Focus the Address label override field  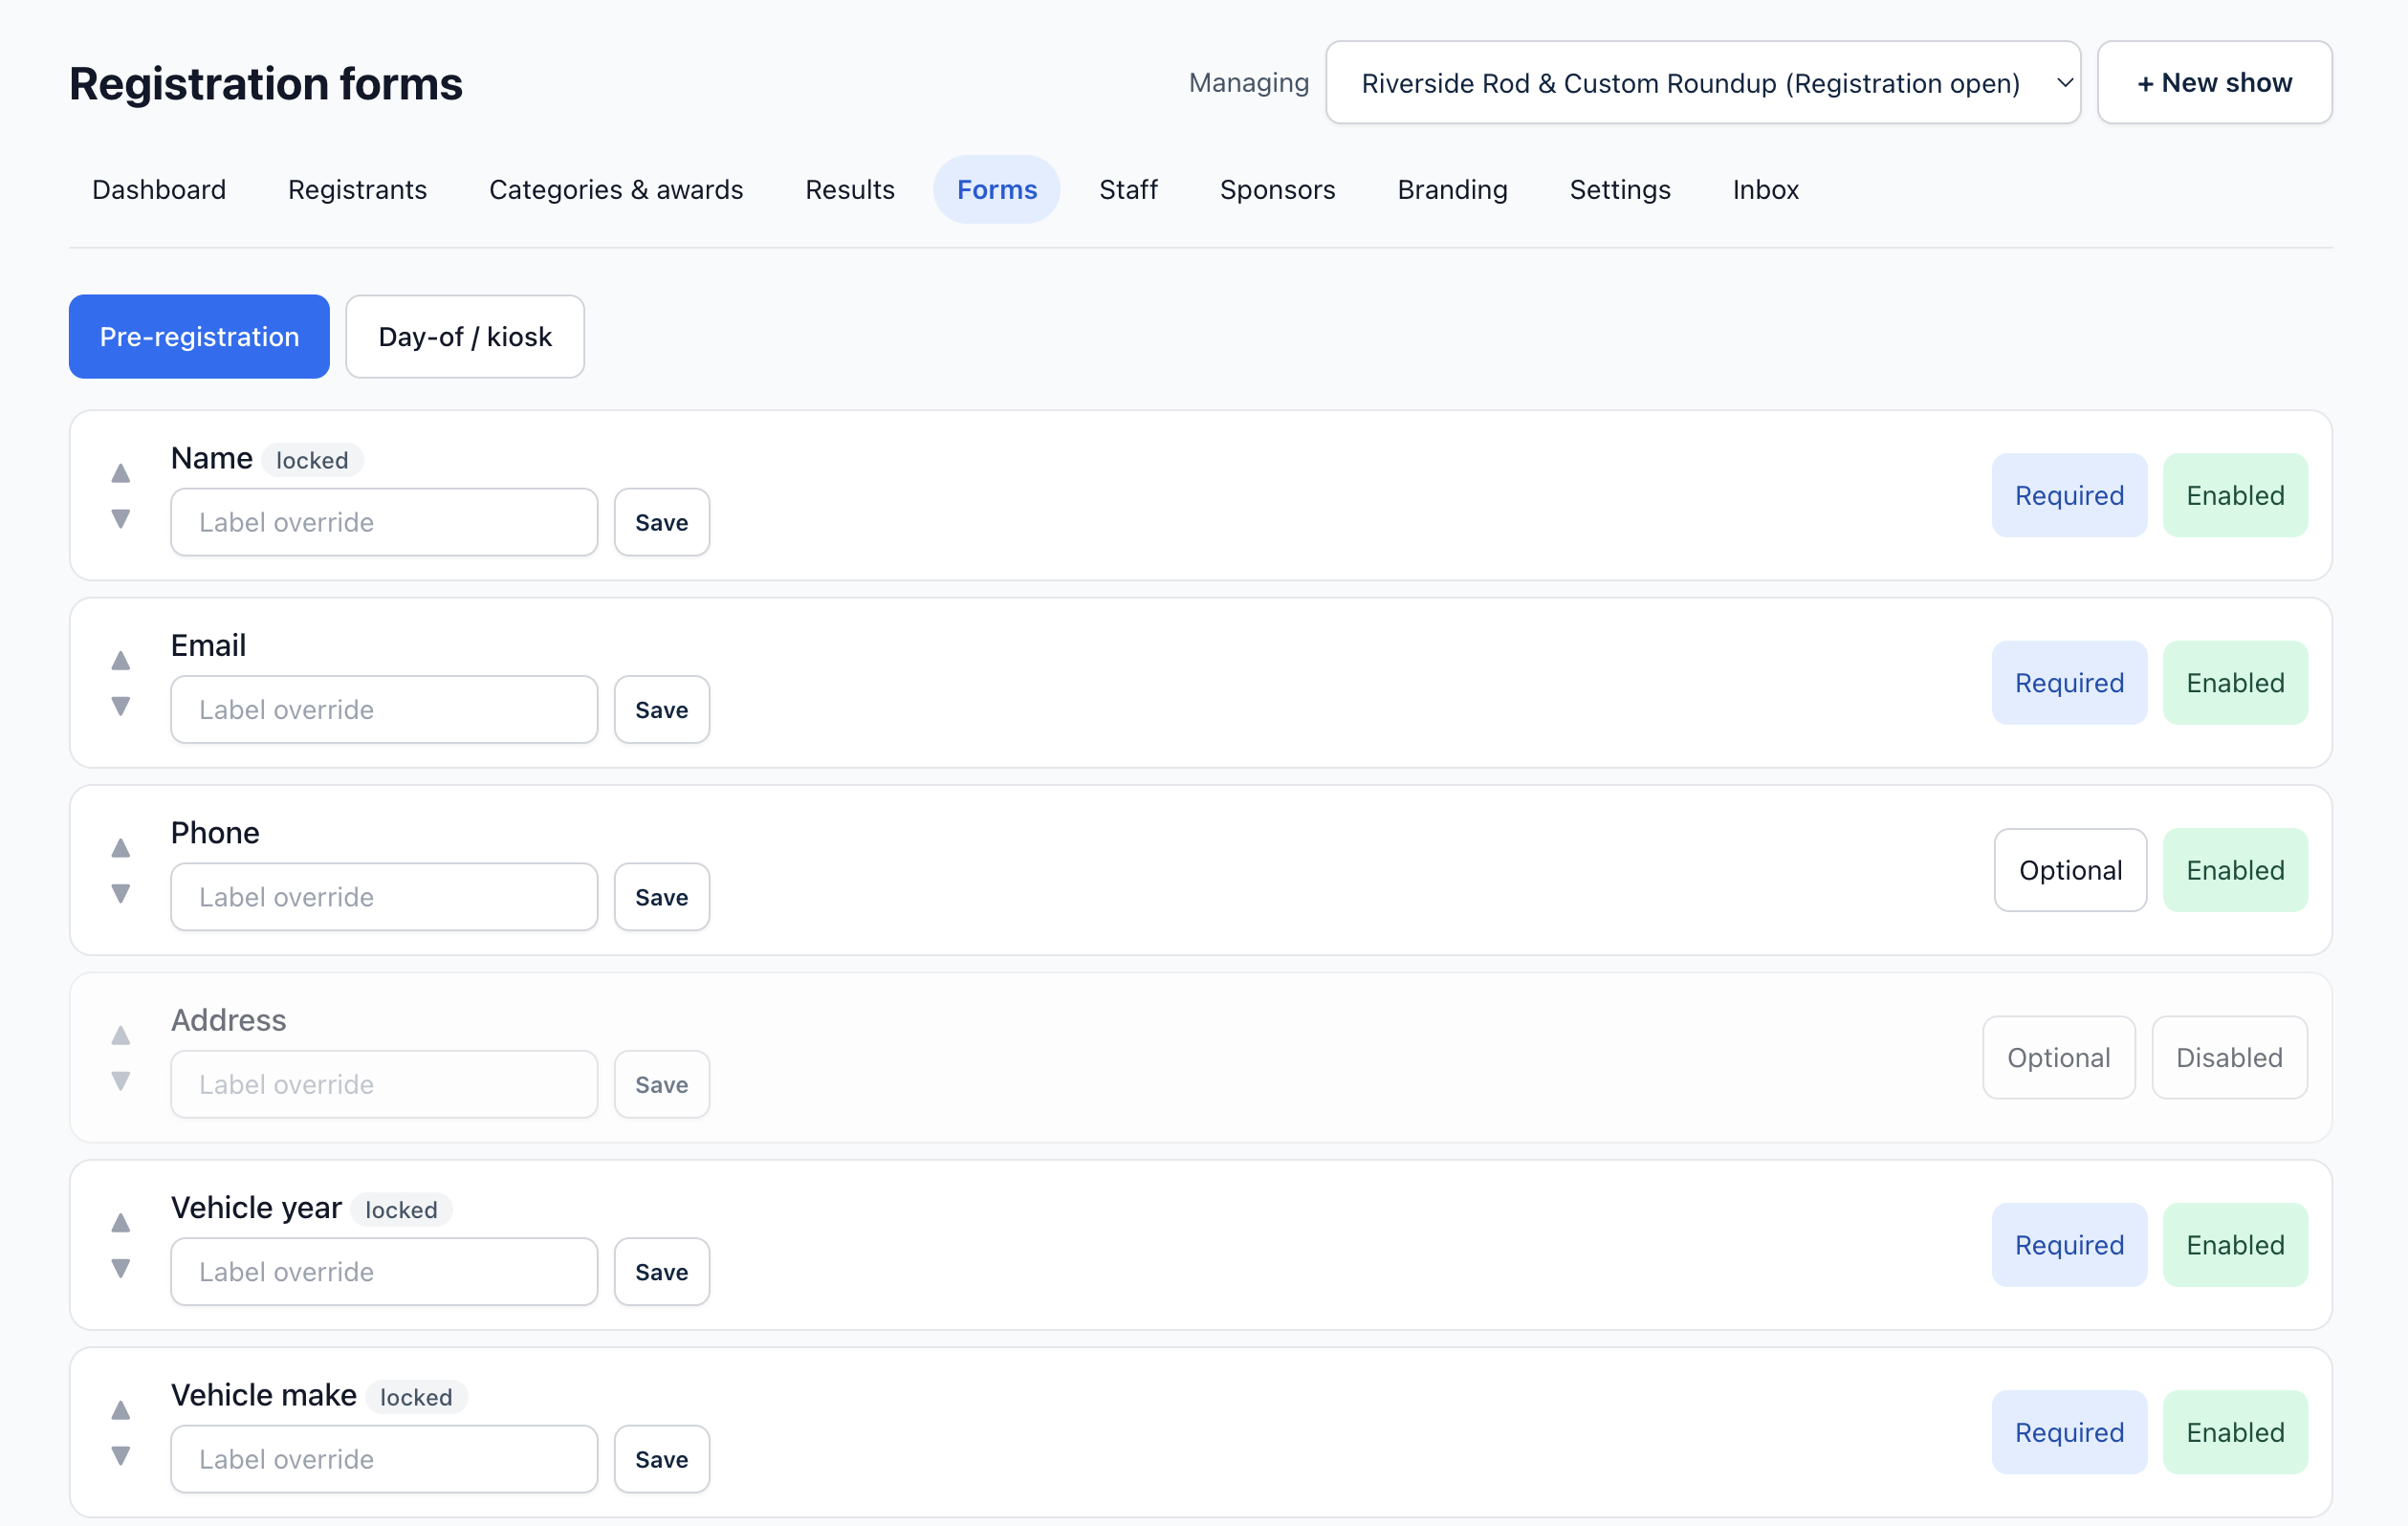384,1084
